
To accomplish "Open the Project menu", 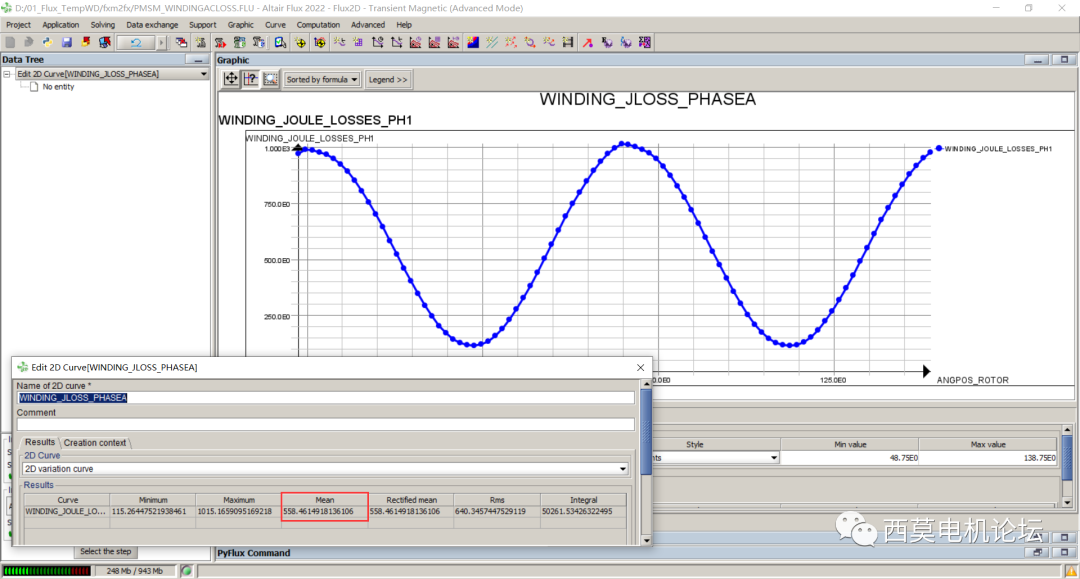I will tap(18, 25).
